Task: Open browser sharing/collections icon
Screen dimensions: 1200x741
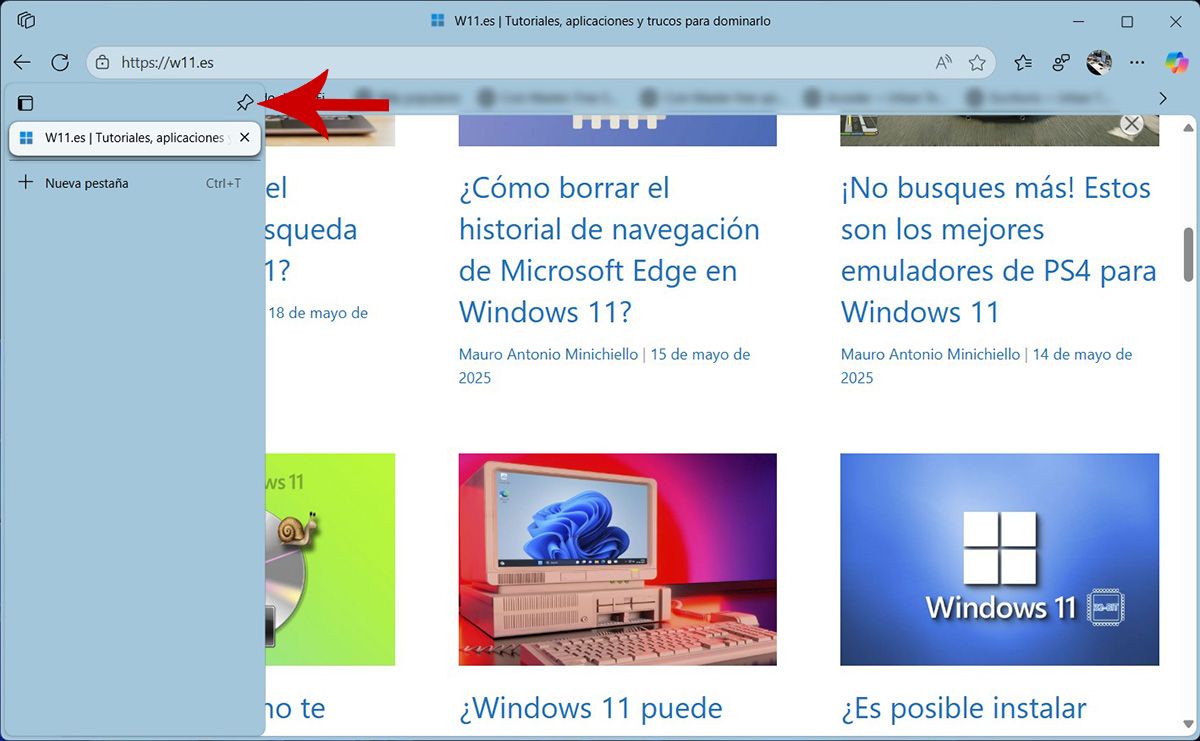Action: 1061,62
